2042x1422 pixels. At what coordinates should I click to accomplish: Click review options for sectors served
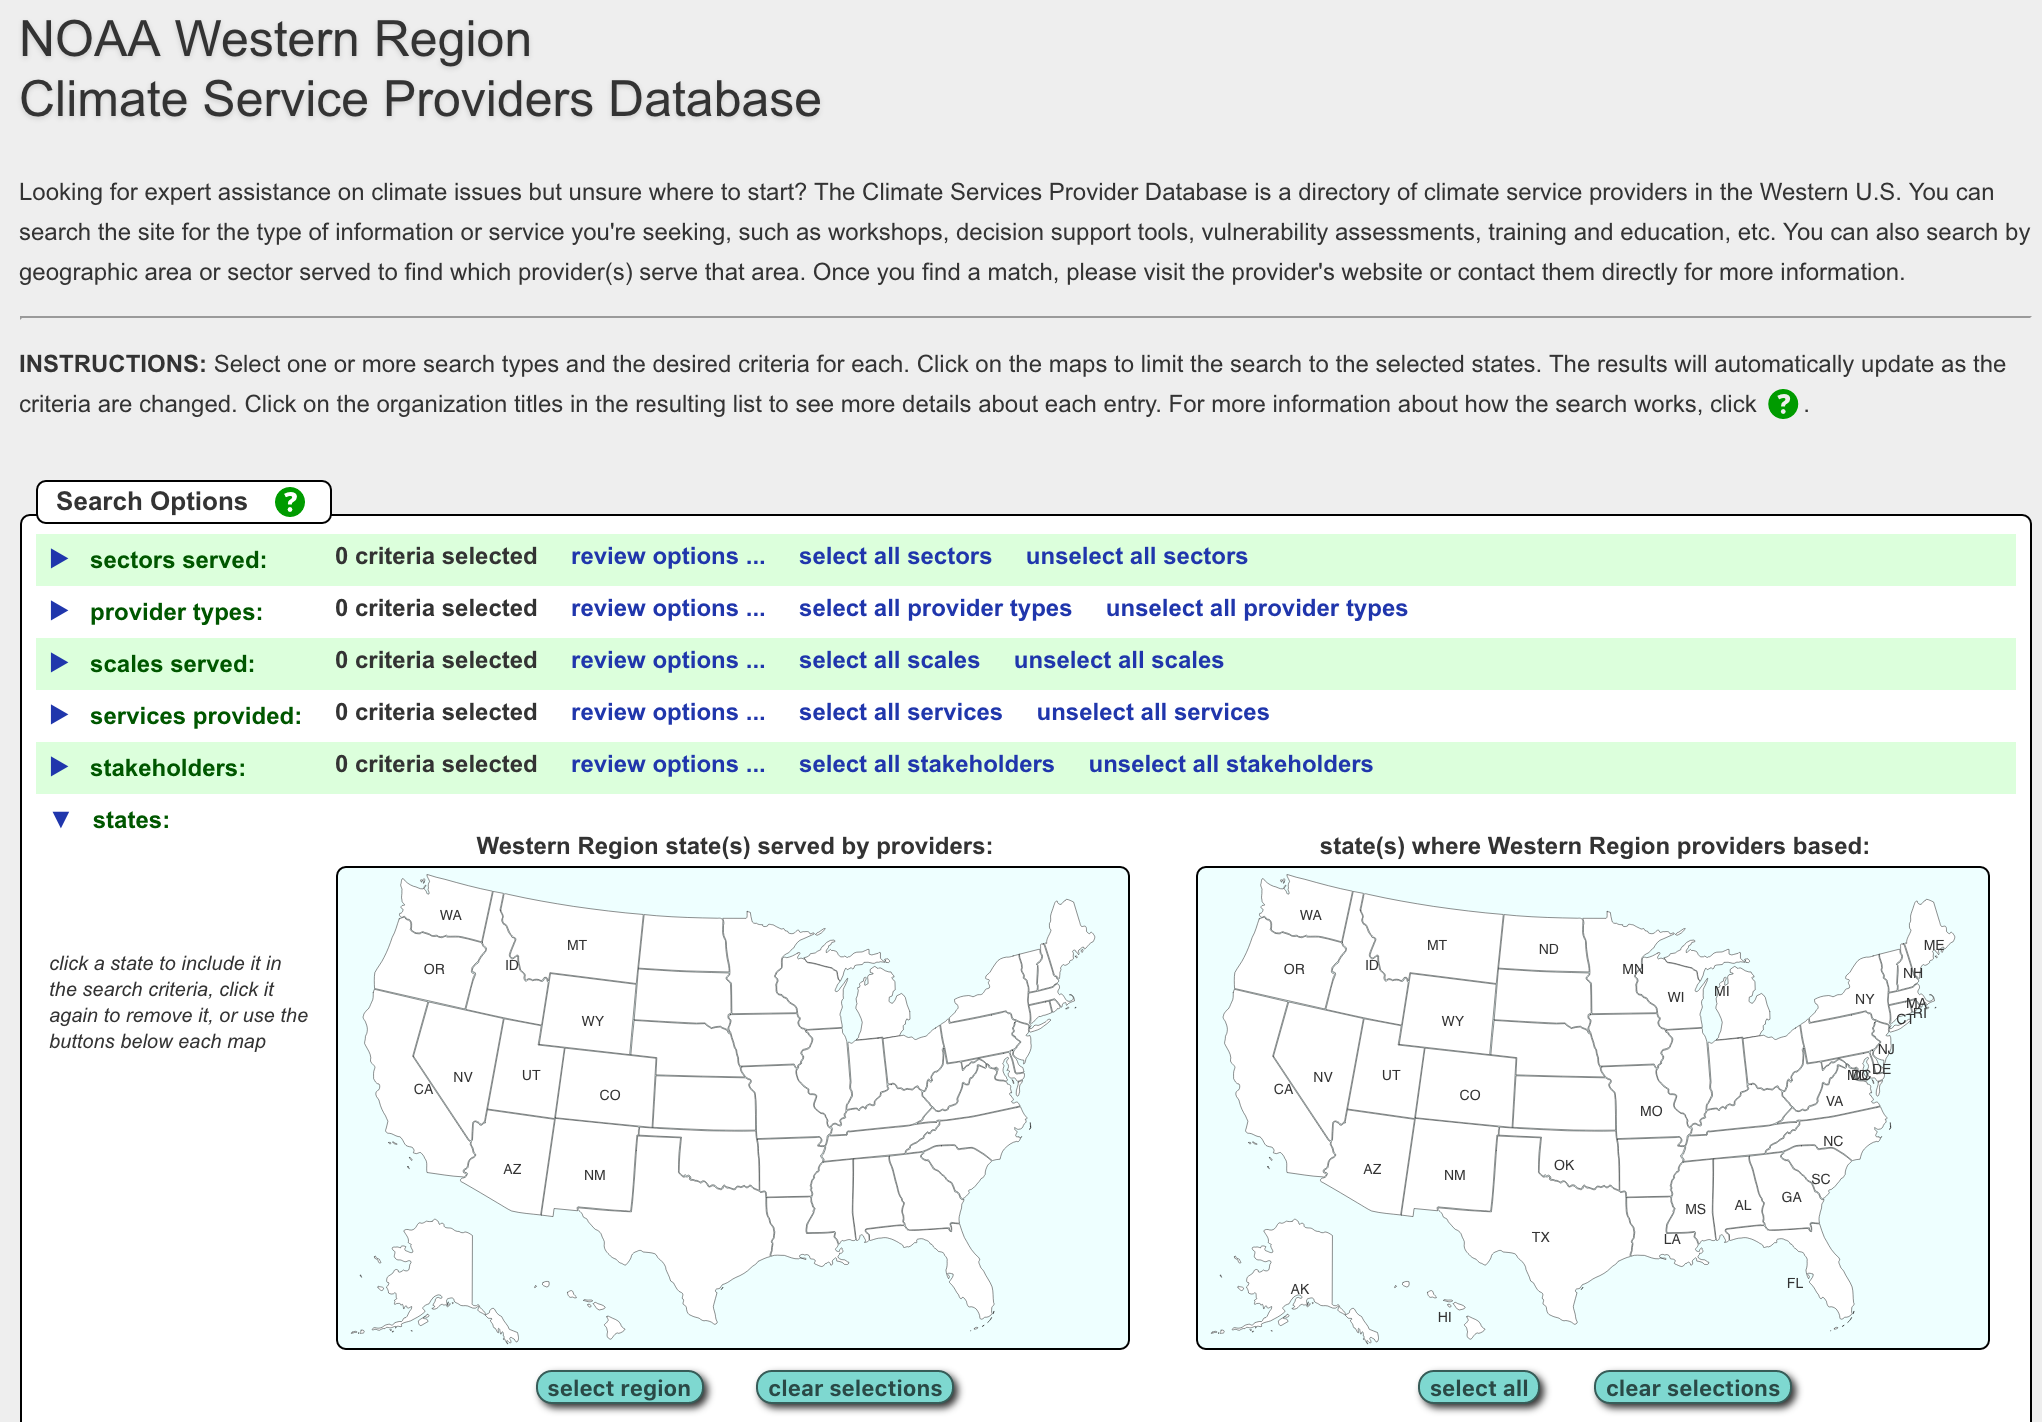[x=668, y=556]
